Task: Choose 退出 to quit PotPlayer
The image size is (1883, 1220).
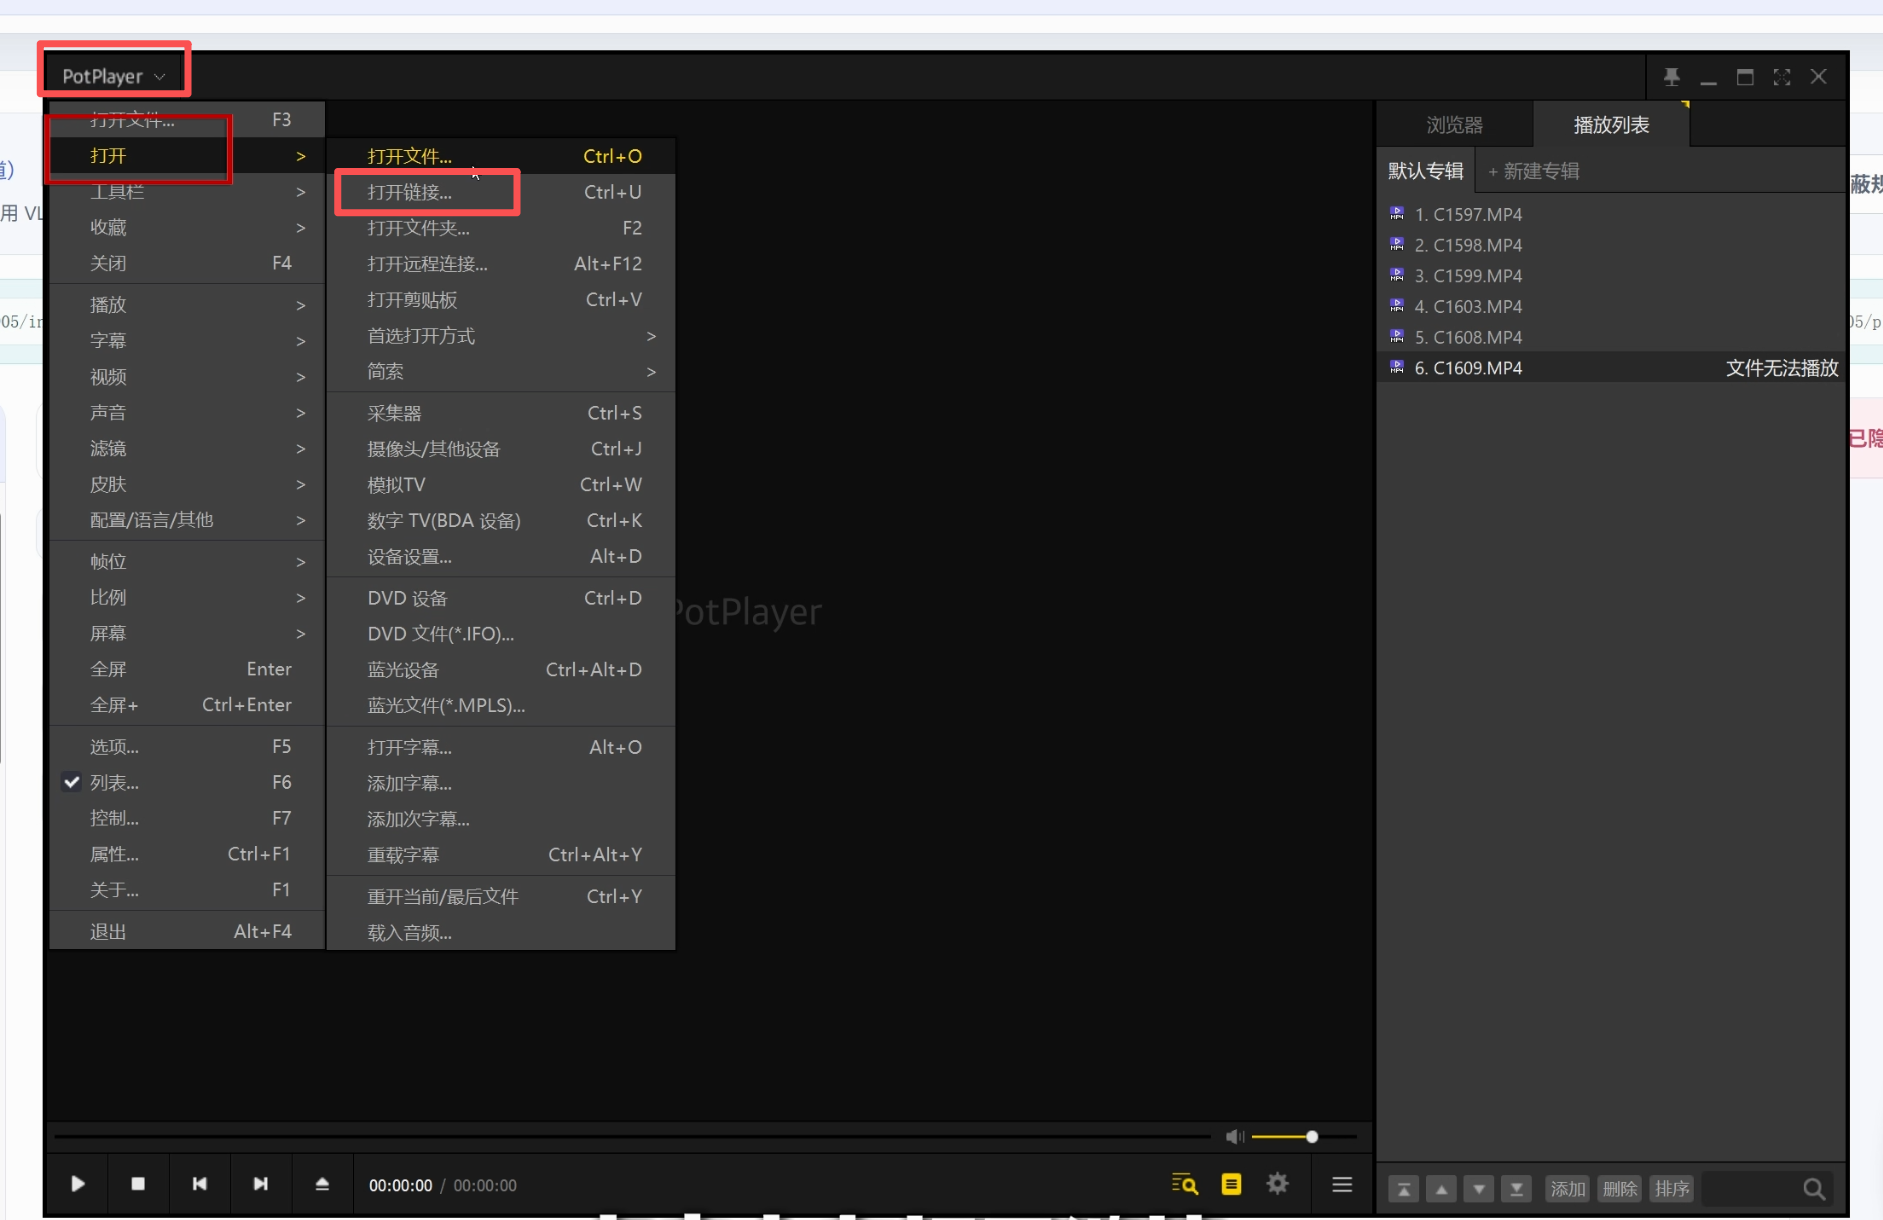Action: coord(187,932)
